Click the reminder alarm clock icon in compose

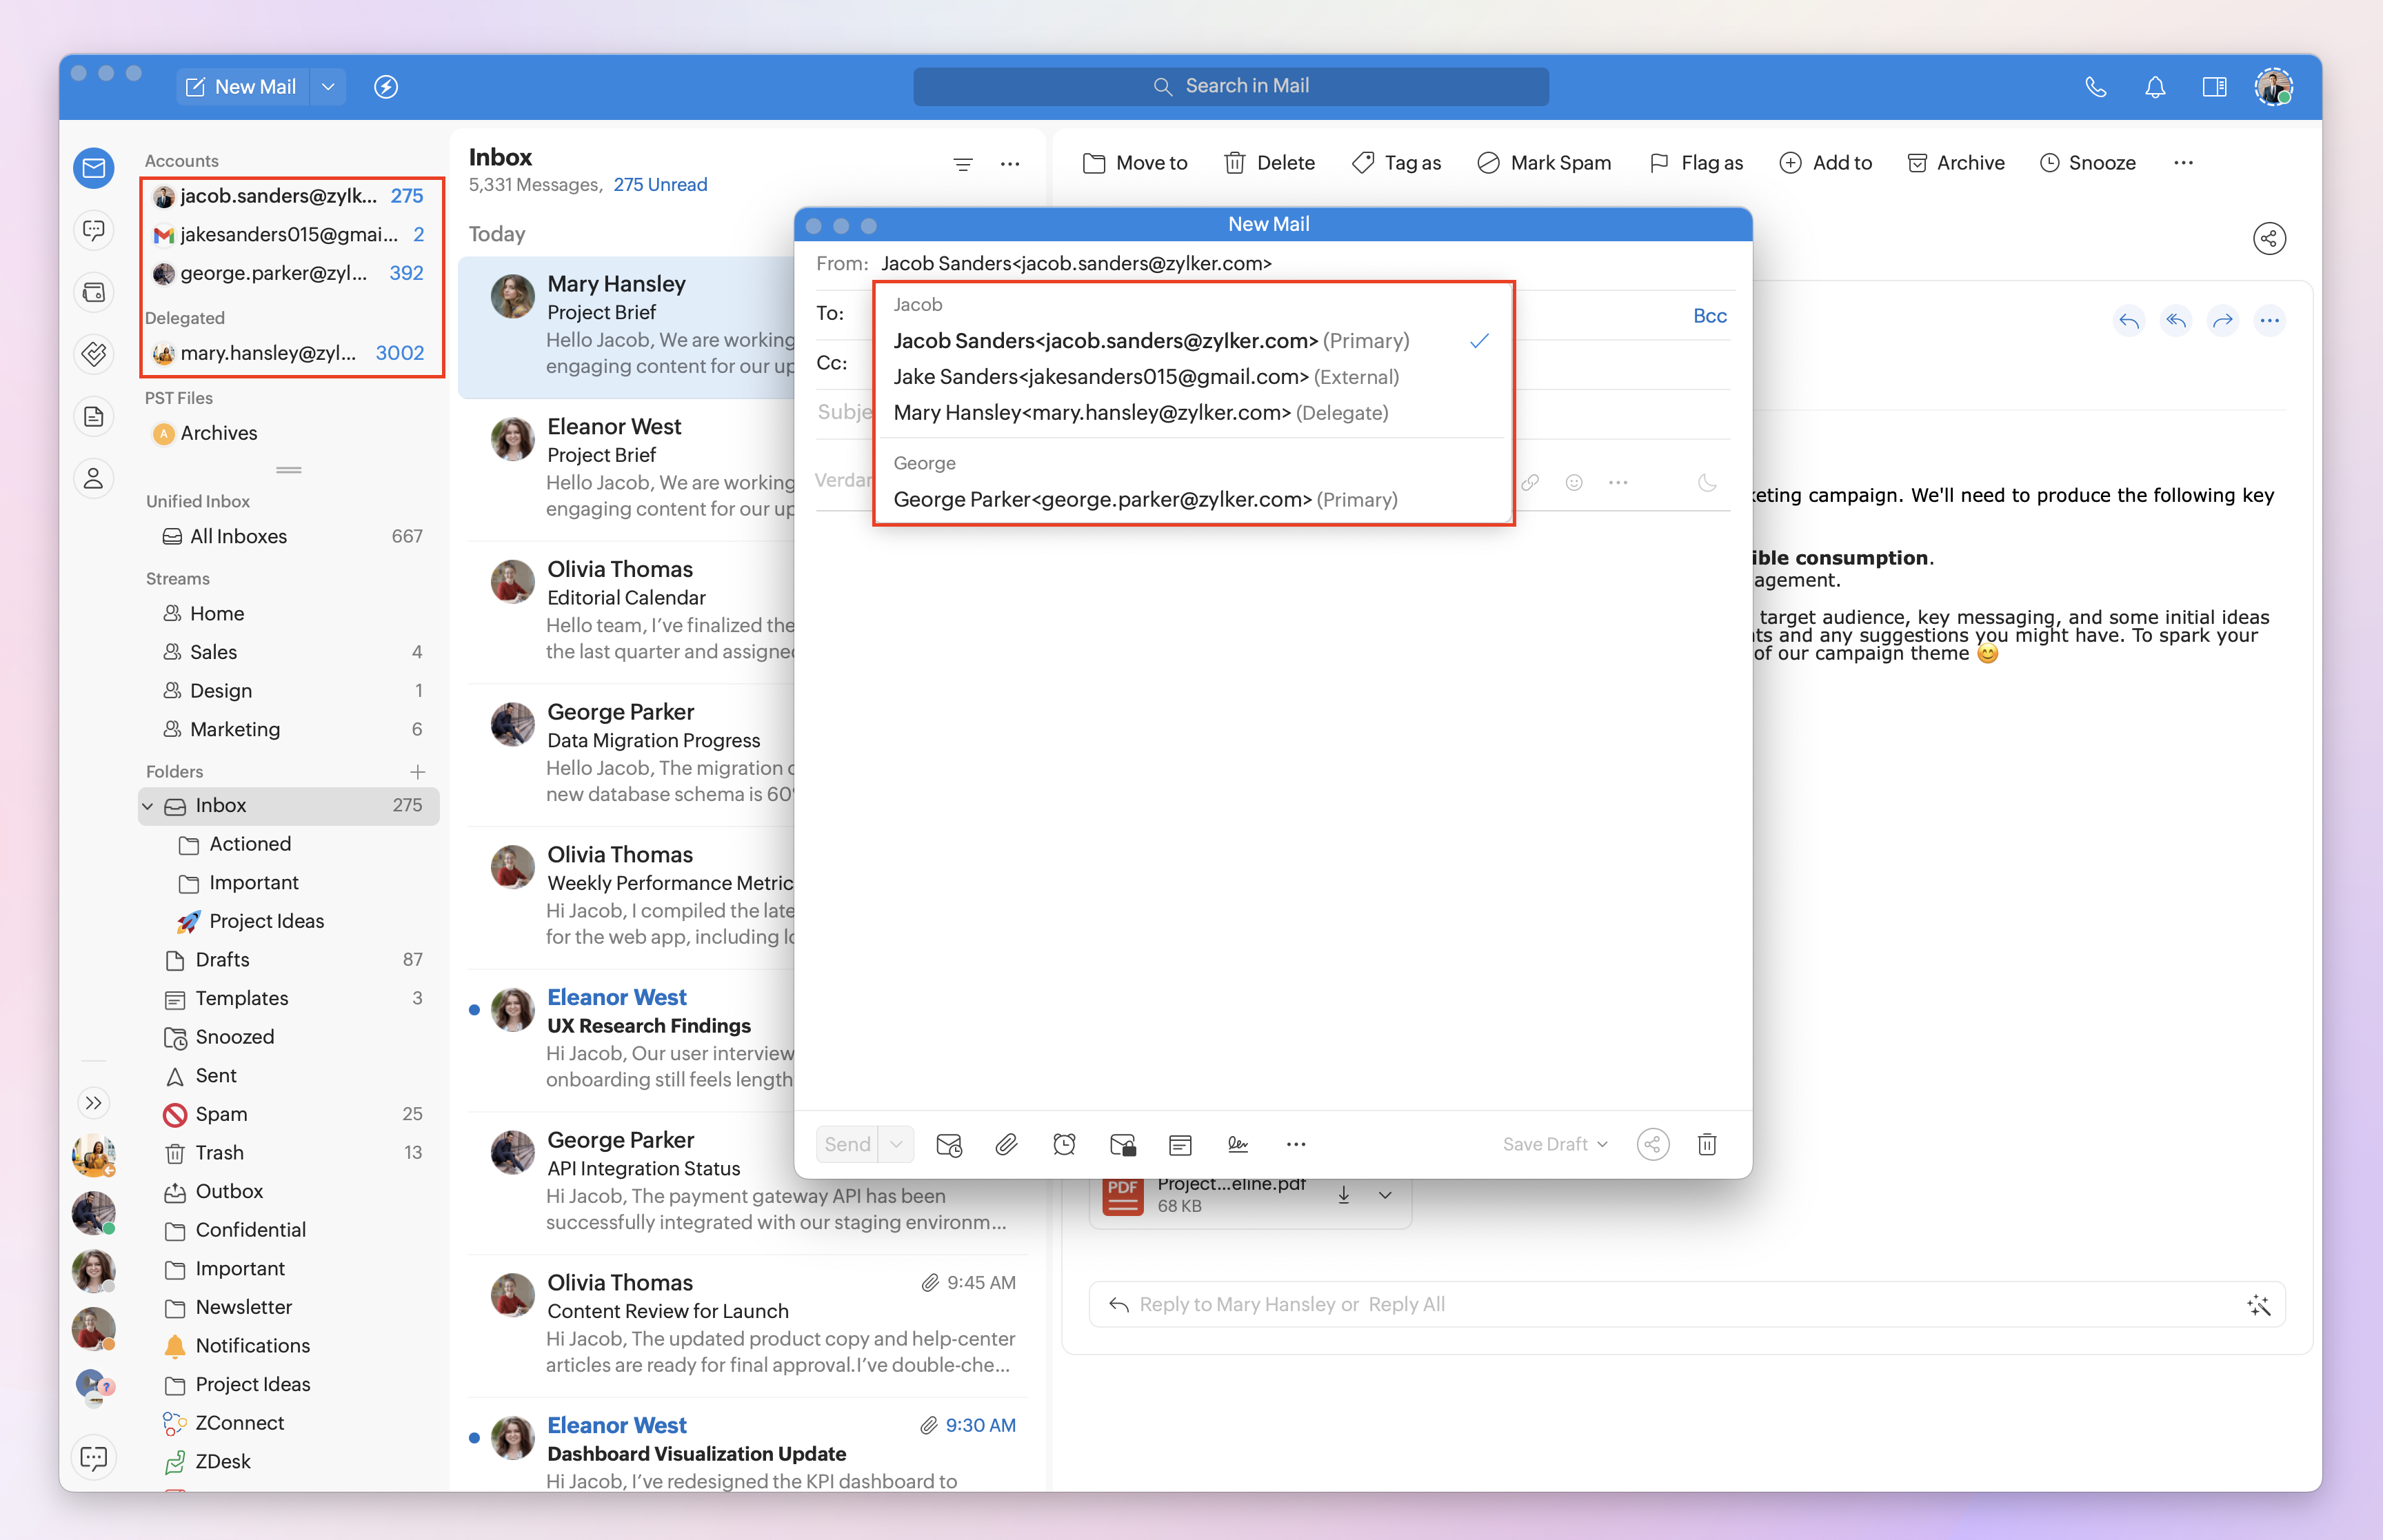coord(1064,1144)
